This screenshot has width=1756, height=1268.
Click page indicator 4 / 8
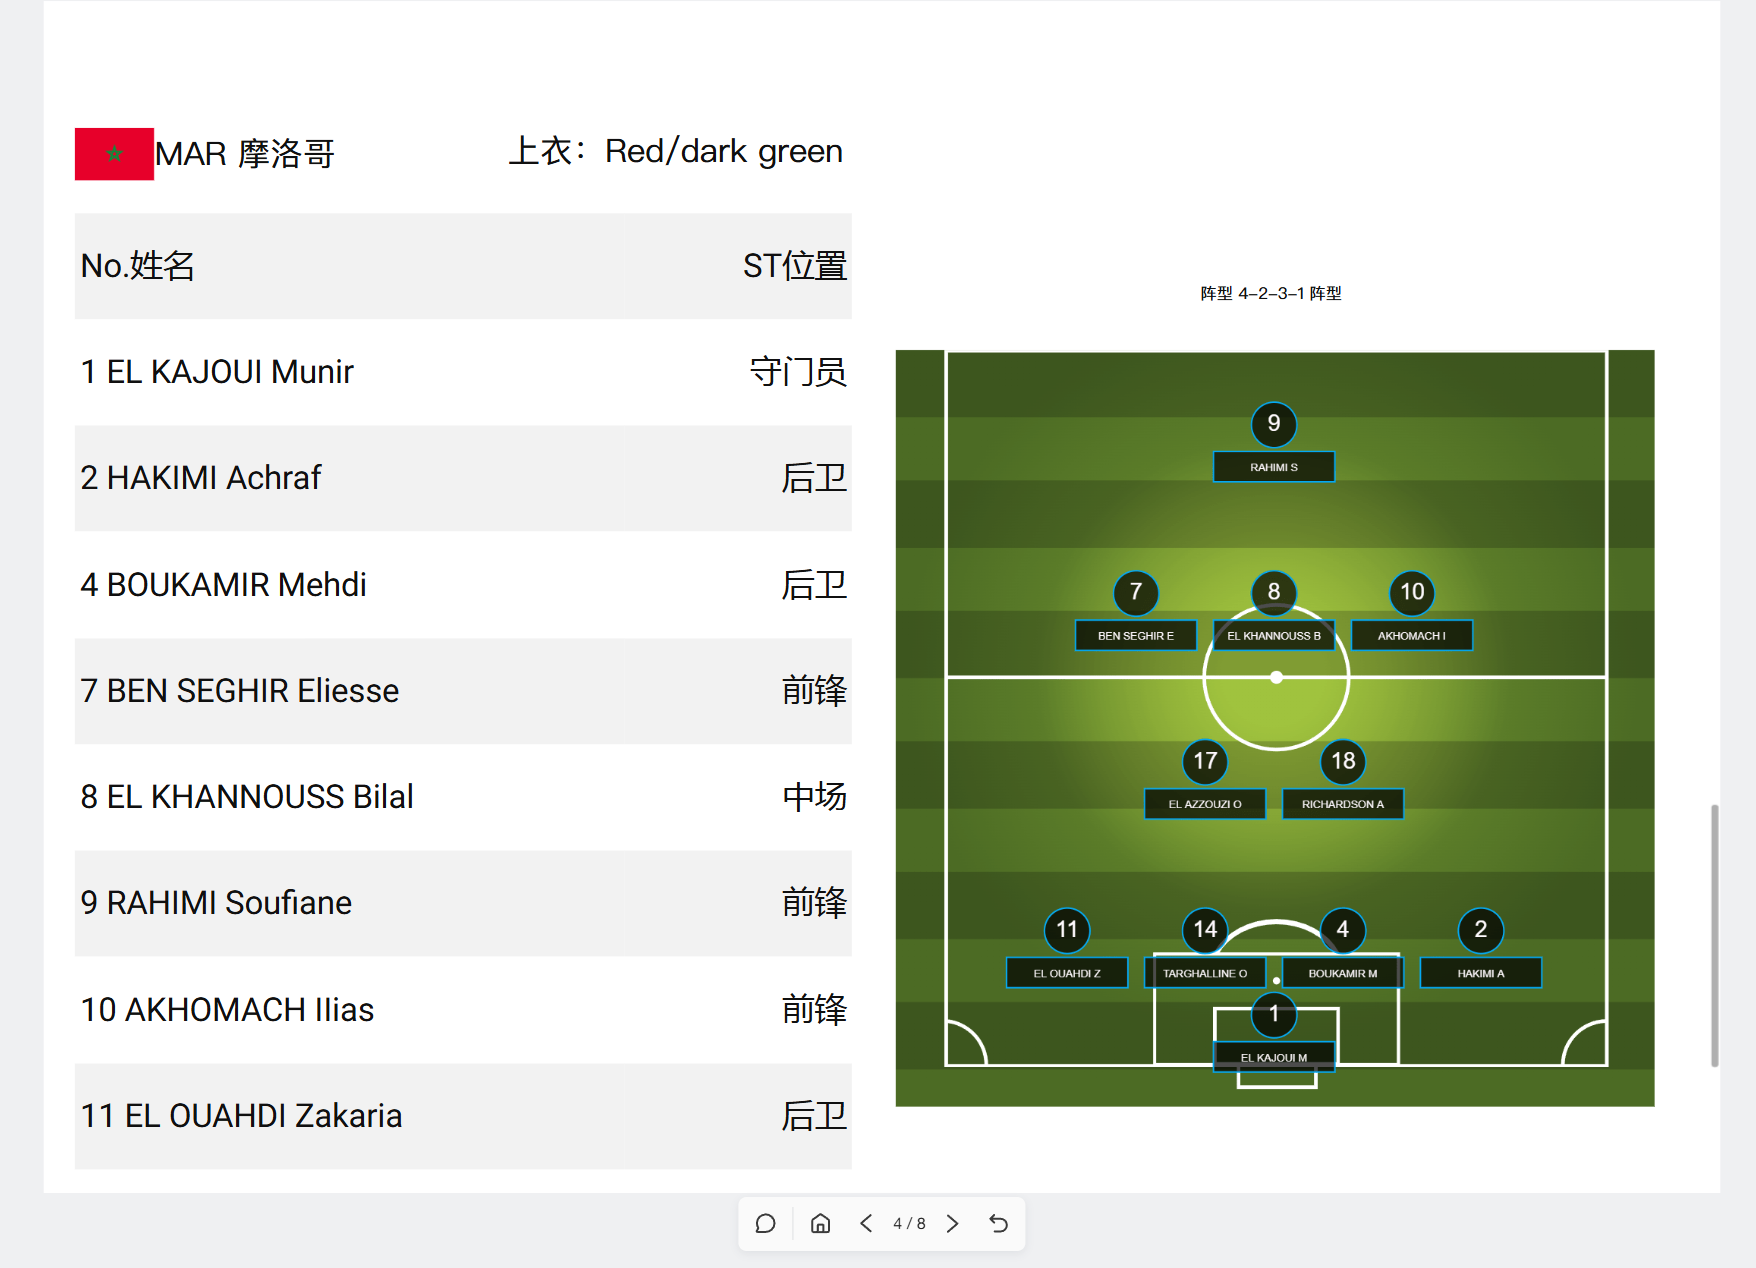click(909, 1224)
